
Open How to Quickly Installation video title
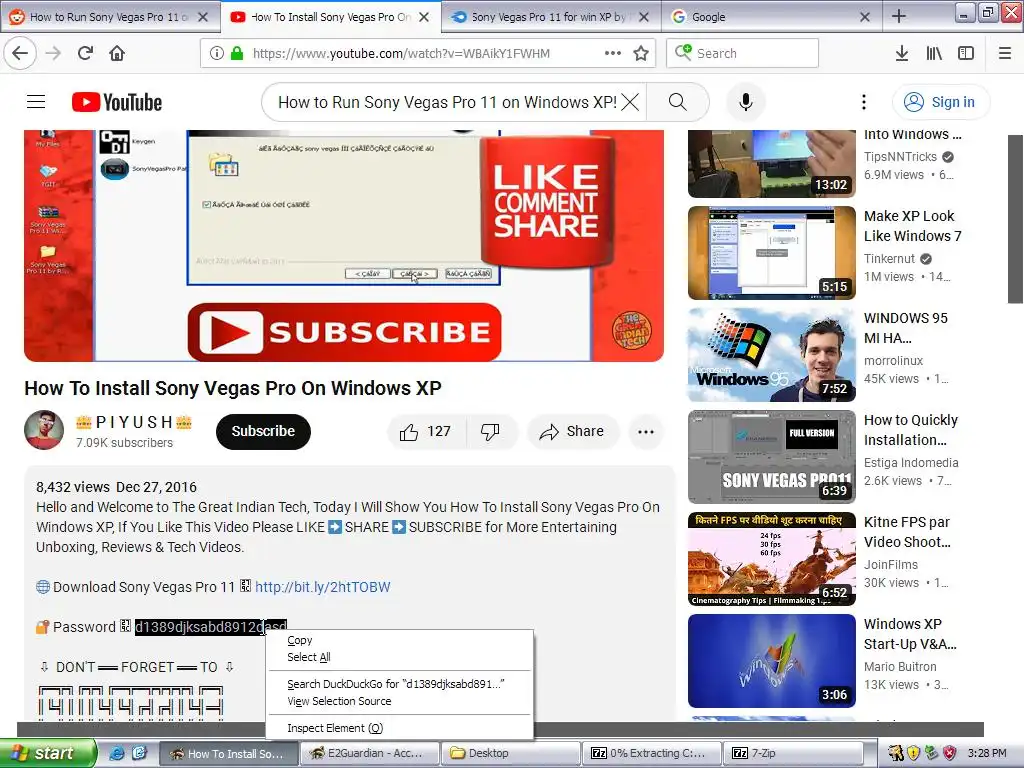(x=911, y=430)
